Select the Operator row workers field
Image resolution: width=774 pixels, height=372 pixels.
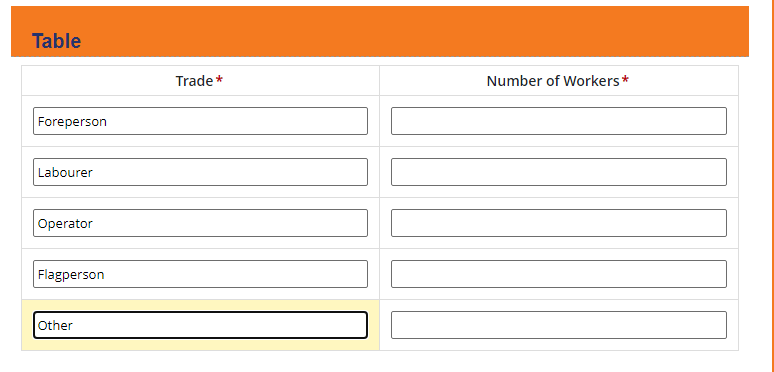pos(559,223)
